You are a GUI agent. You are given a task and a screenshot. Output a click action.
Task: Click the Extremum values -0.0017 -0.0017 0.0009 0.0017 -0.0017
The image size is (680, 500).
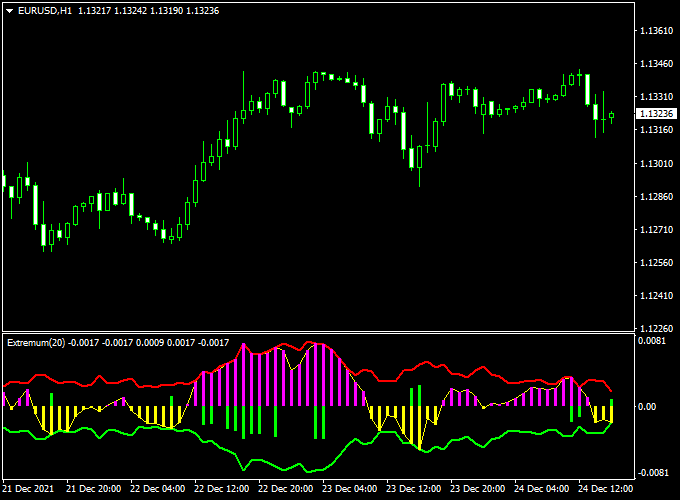point(149,343)
